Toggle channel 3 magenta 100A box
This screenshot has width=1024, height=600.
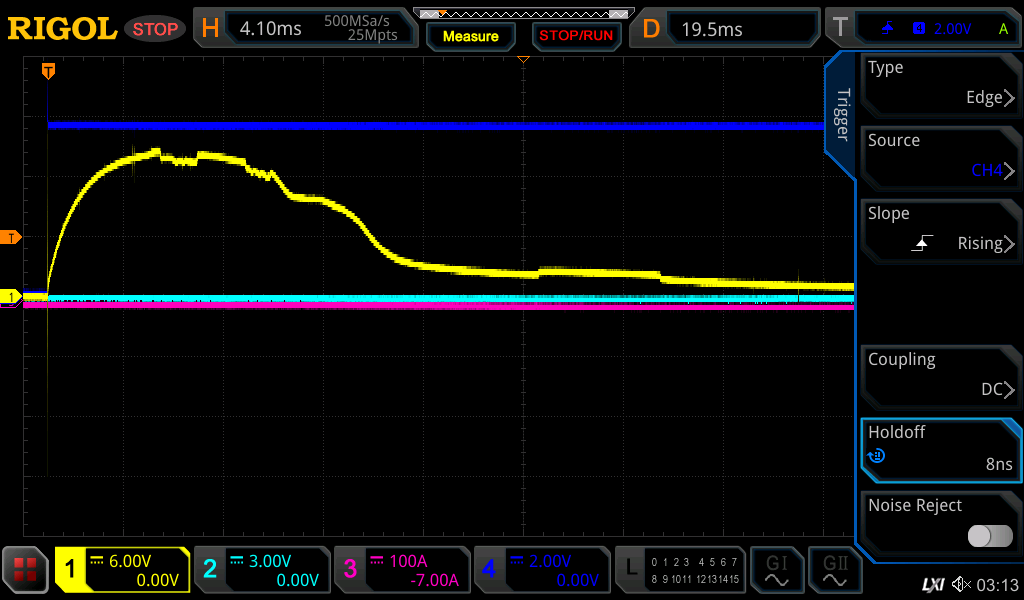[x=400, y=570]
